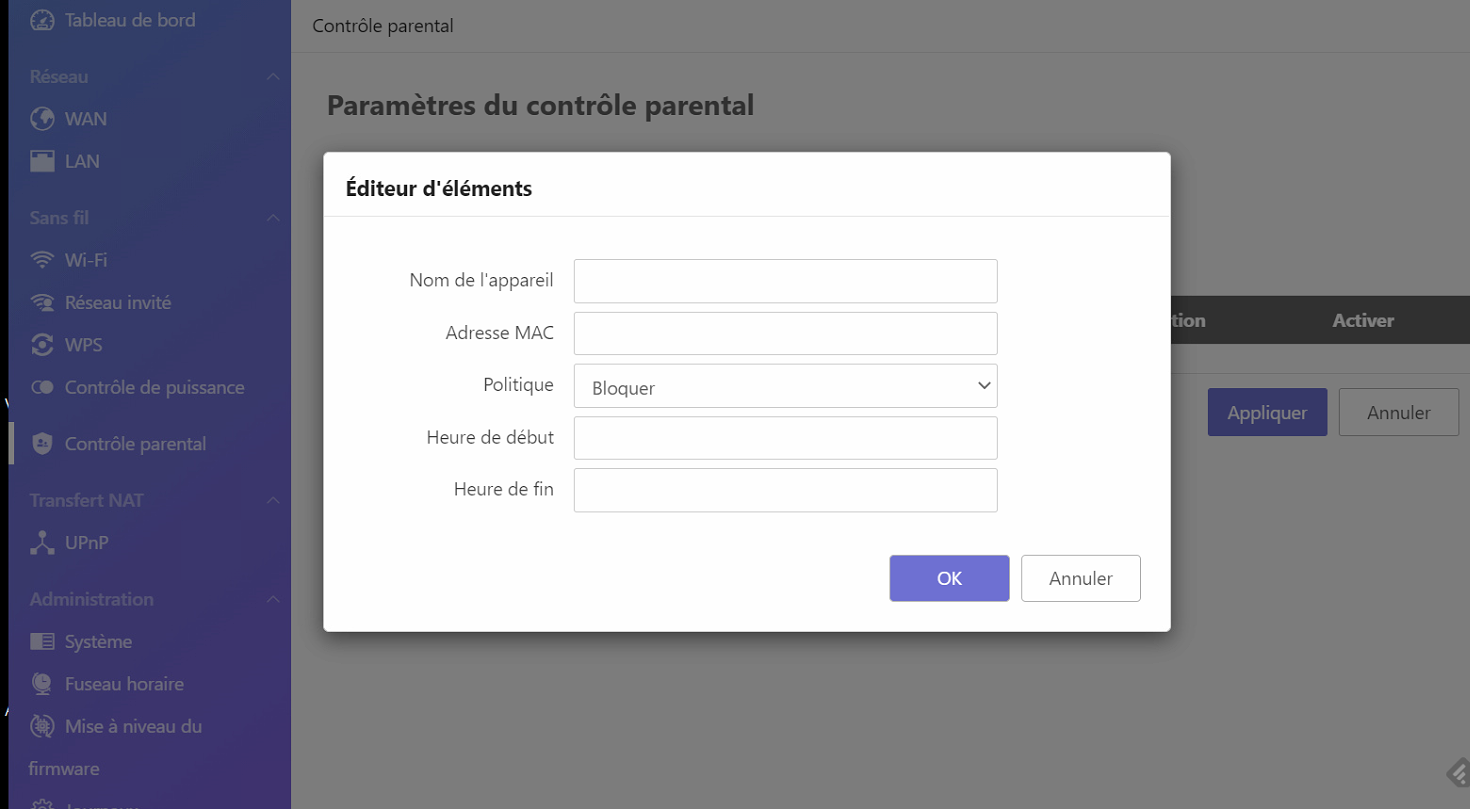Open the Système icon
The image size is (1470, 809).
[x=42, y=642]
